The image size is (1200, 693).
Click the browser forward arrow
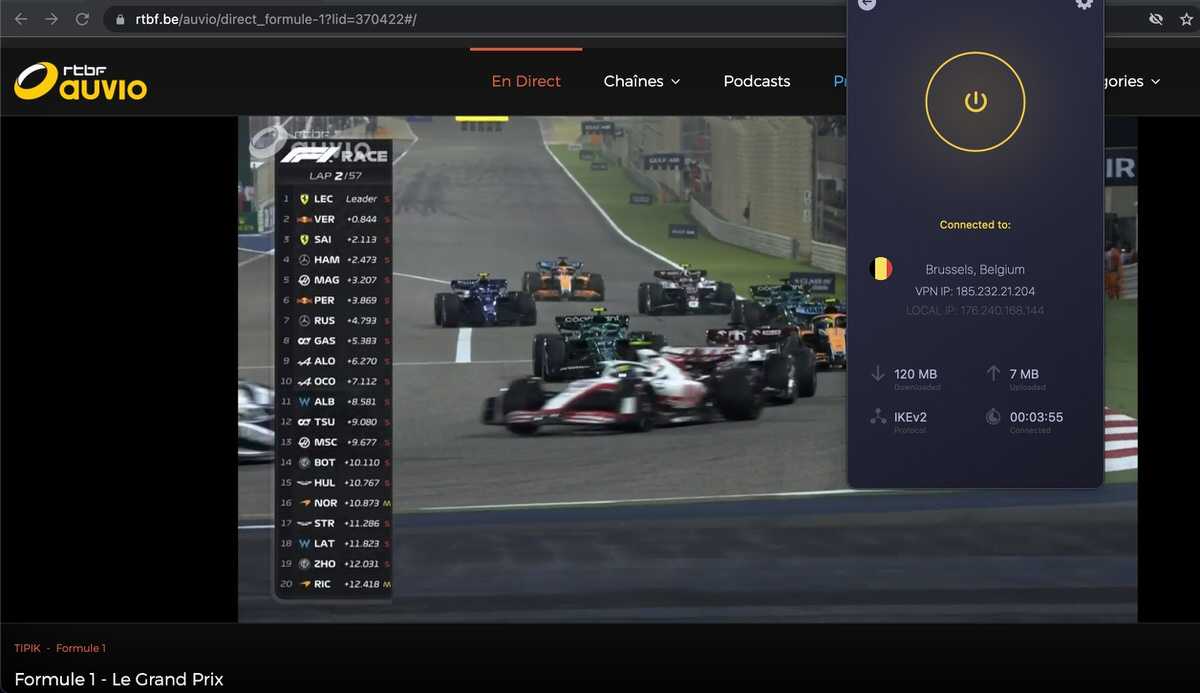click(x=51, y=19)
